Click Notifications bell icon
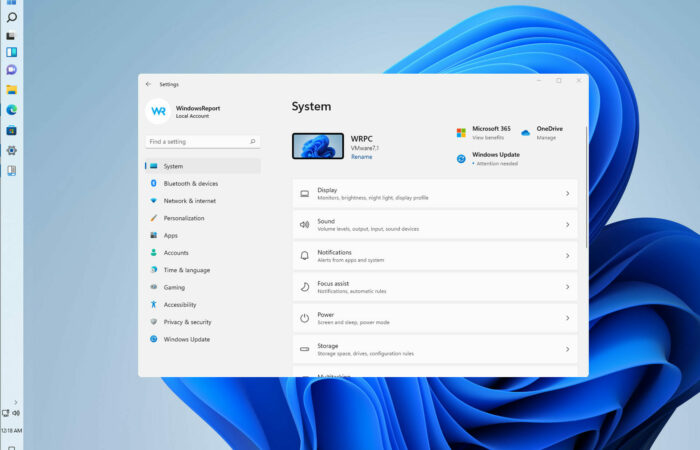 coord(304,256)
